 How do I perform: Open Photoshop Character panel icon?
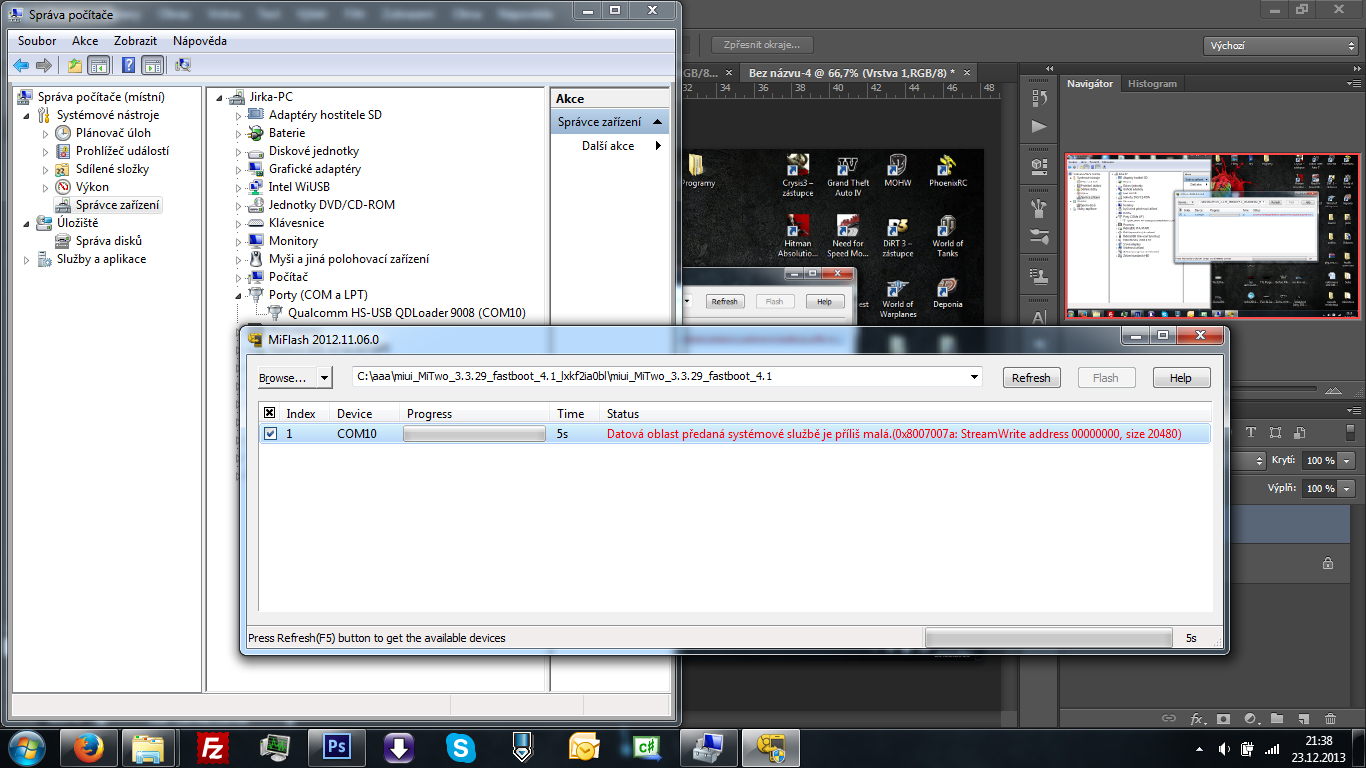point(1039,318)
